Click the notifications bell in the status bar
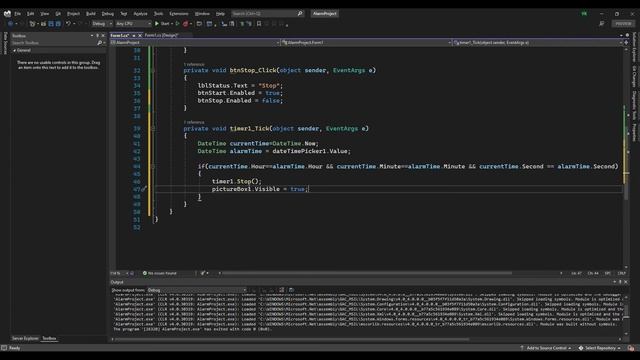This screenshot has width=640, height=360. tap(631, 348)
